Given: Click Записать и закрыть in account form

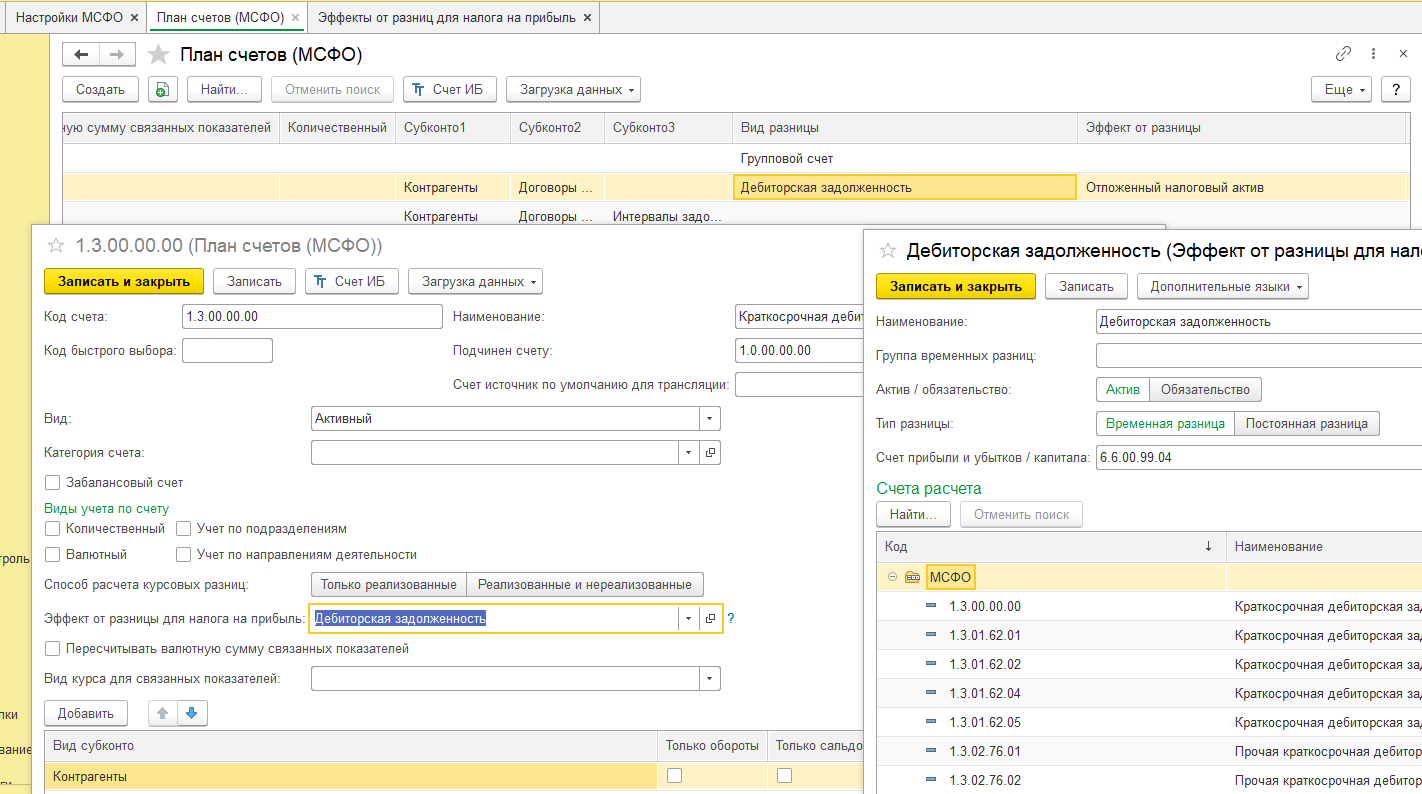Looking at the screenshot, I should pyautogui.click(x=124, y=282).
